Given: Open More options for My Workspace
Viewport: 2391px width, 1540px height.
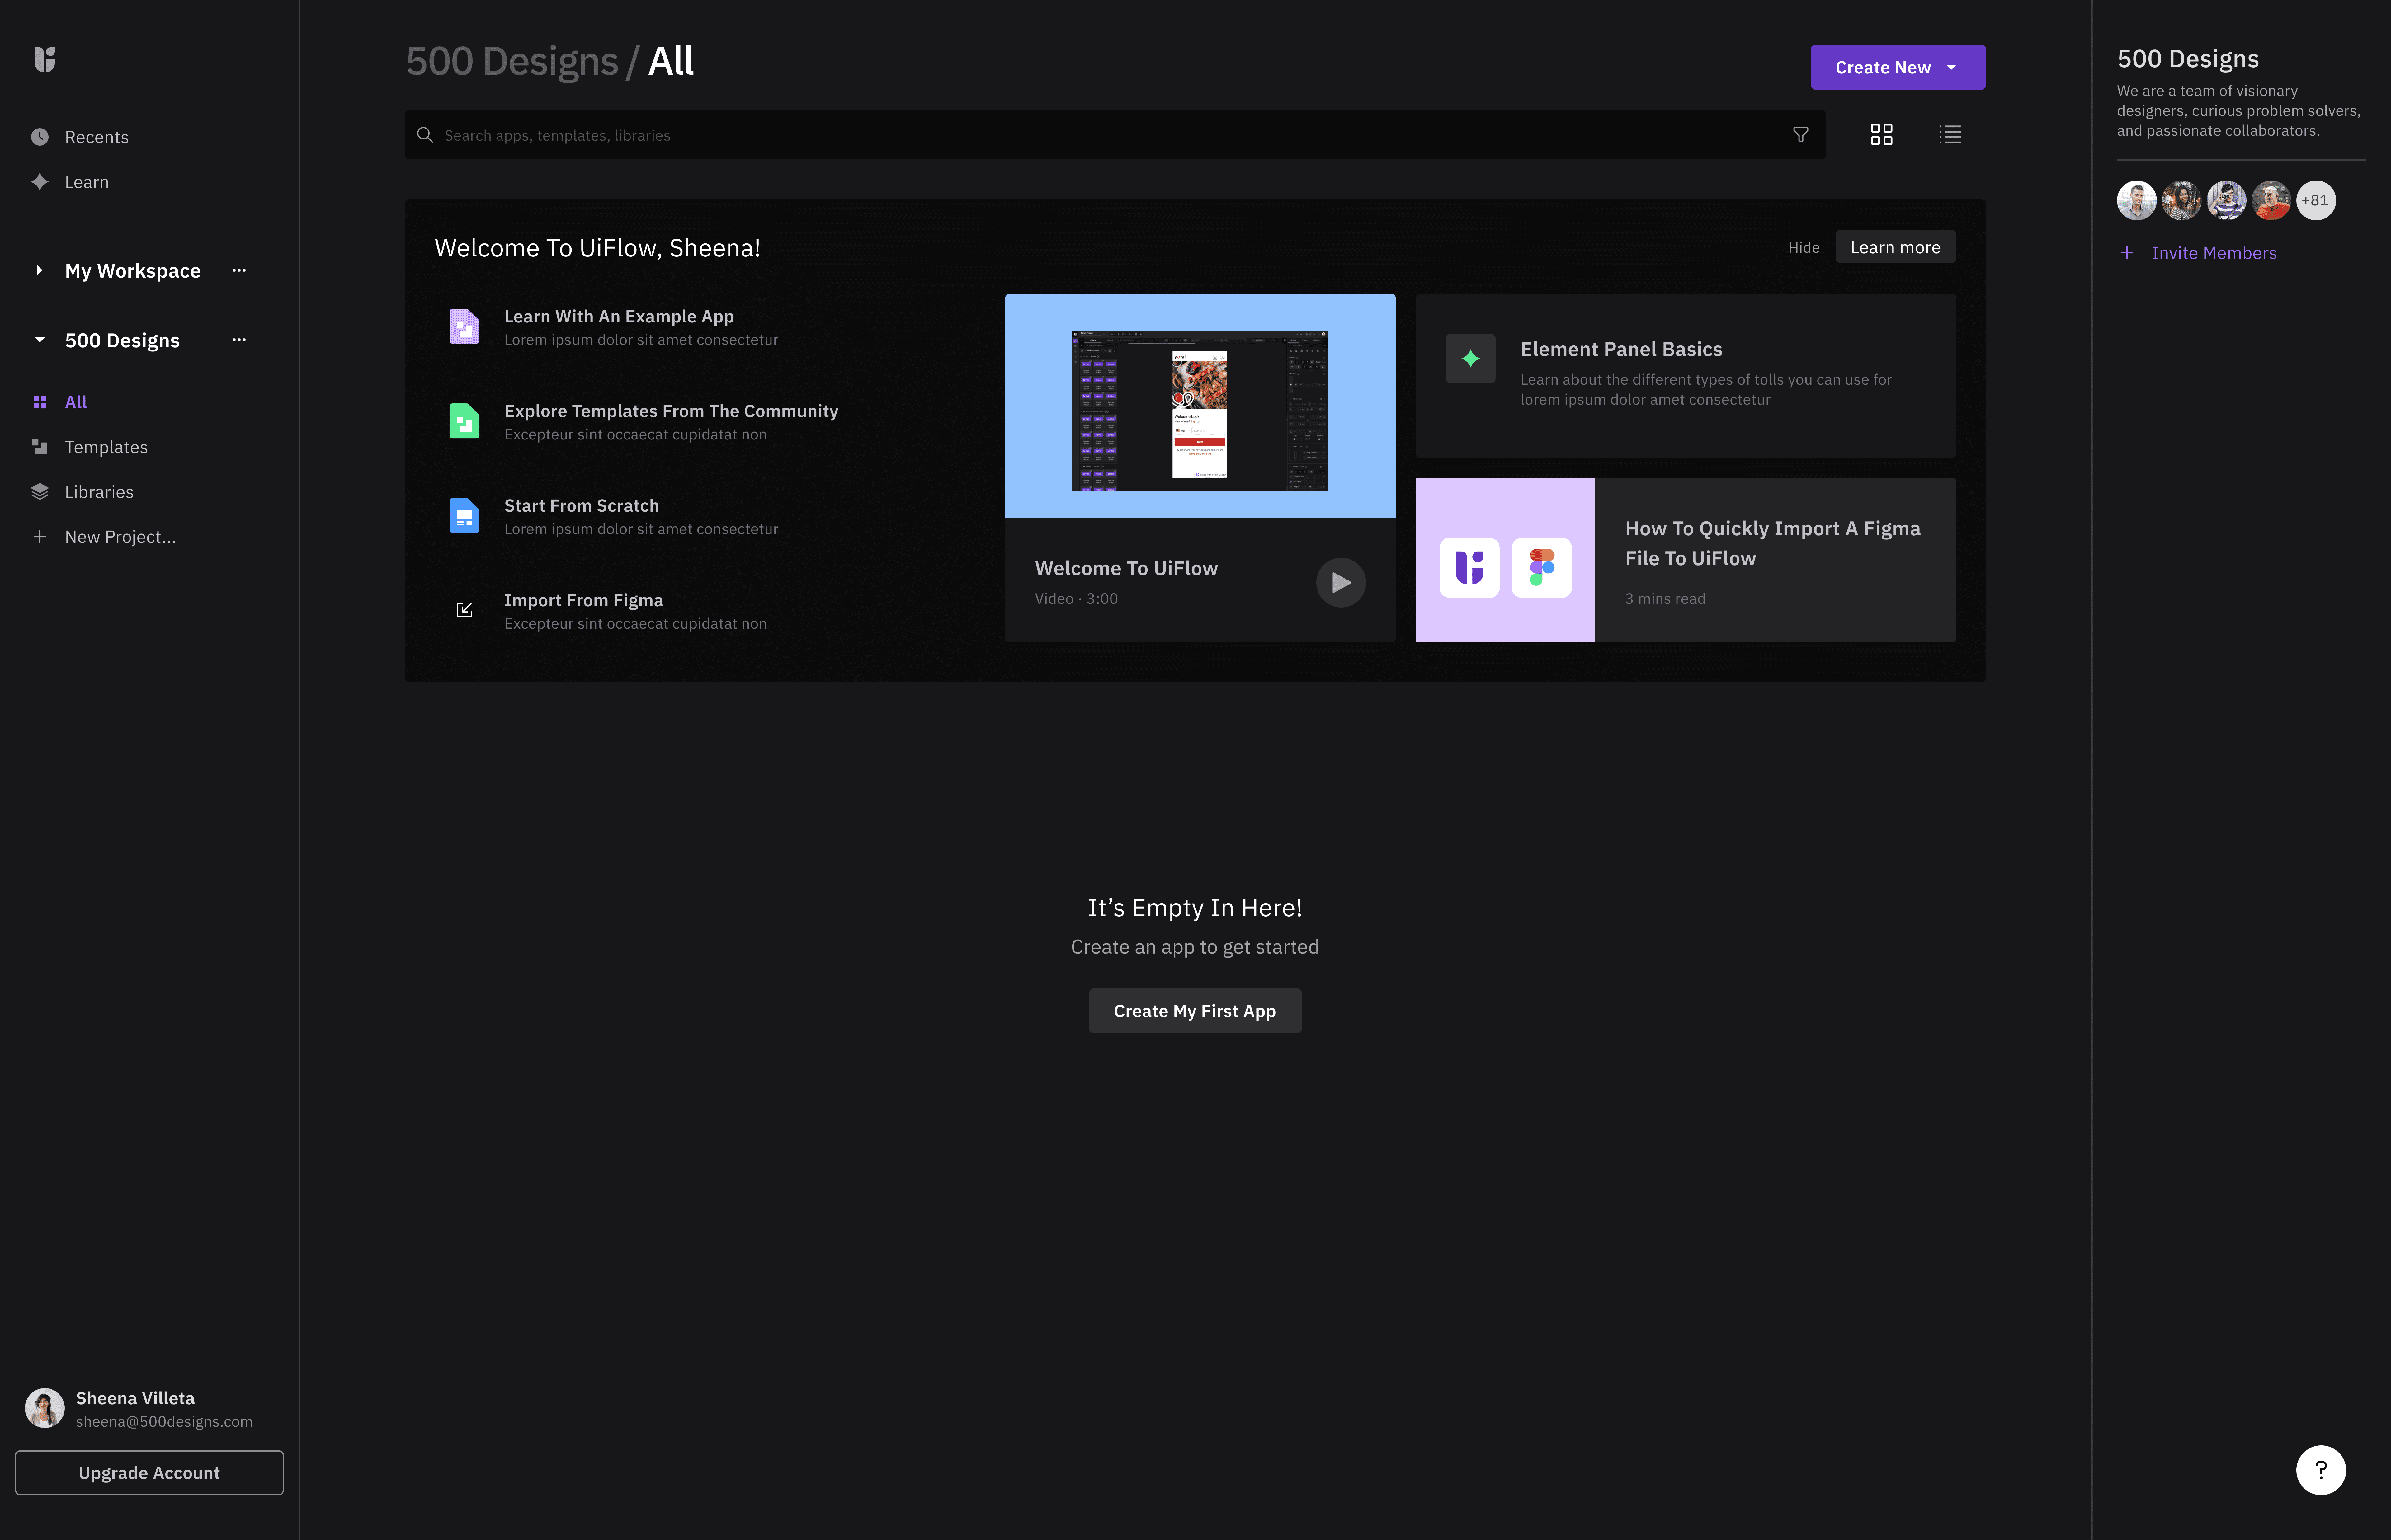Looking at the screenshot, I should [x=239, y=270].
